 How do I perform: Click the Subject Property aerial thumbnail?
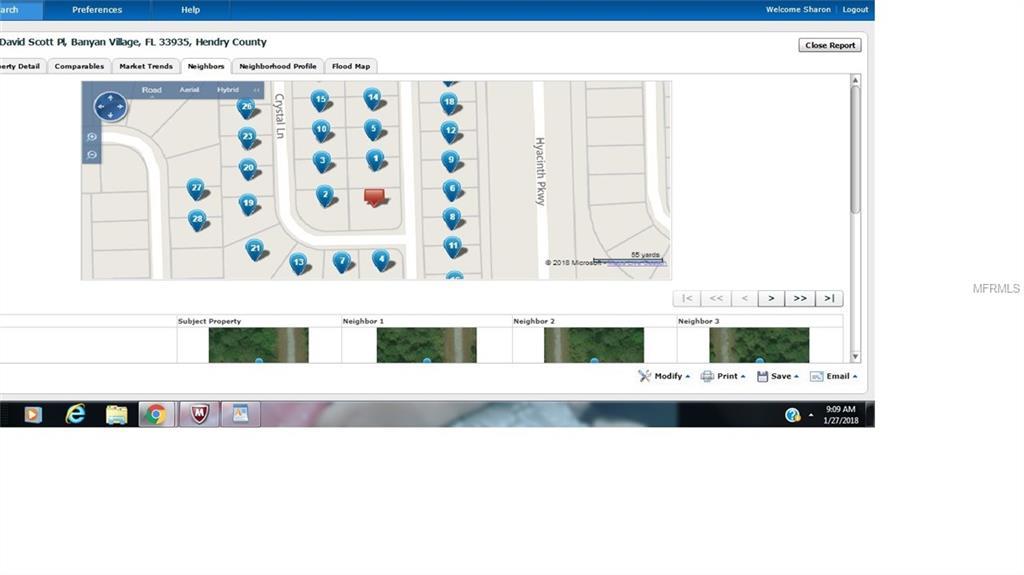click(259, 345)
